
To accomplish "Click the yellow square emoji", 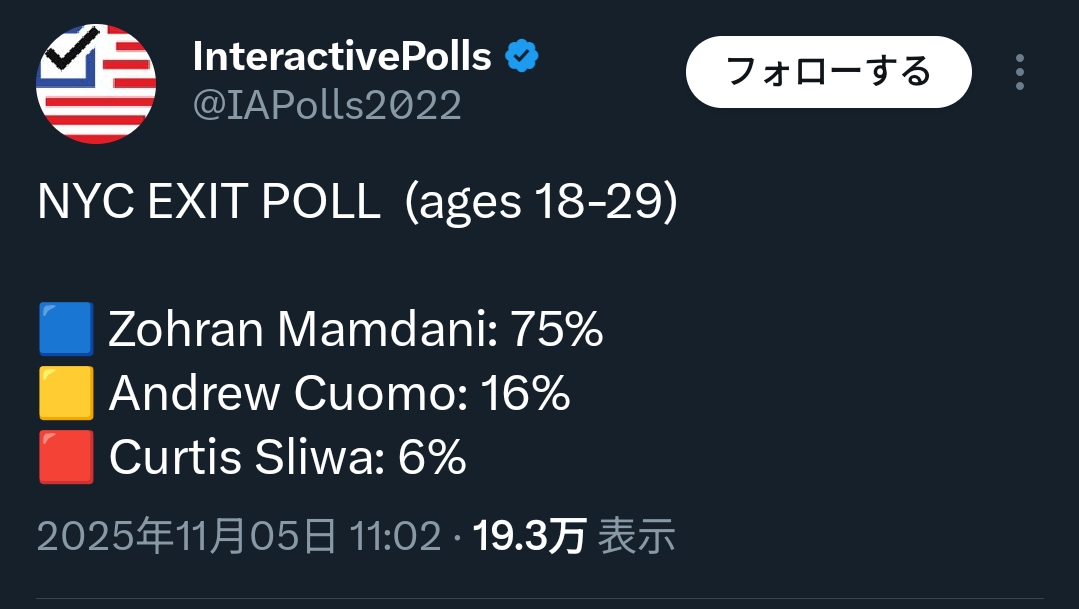I will point(66,394).
